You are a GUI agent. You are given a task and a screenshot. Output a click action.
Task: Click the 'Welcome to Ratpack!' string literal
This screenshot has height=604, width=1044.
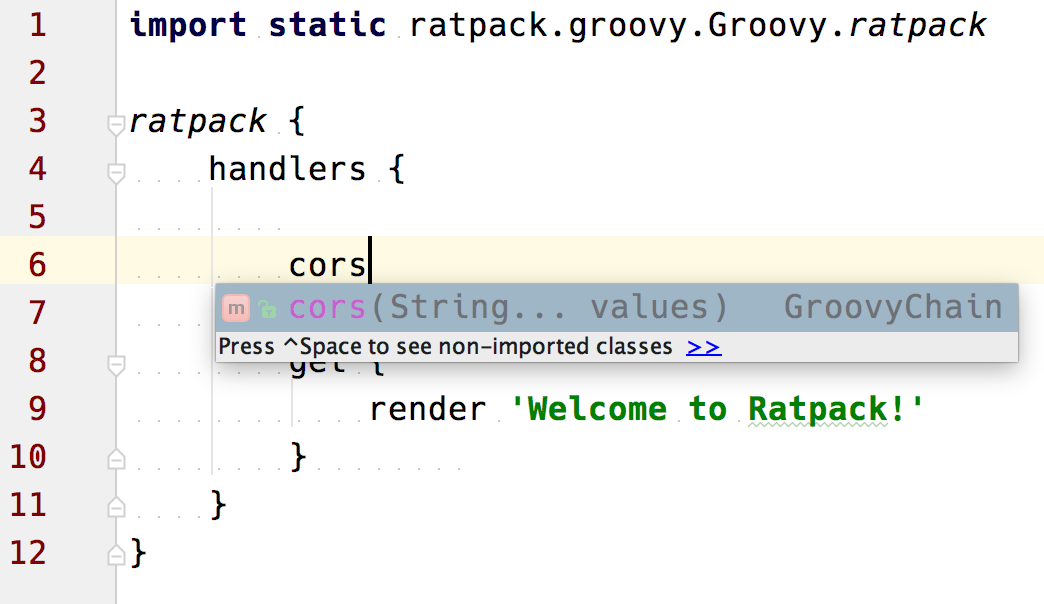717,408
